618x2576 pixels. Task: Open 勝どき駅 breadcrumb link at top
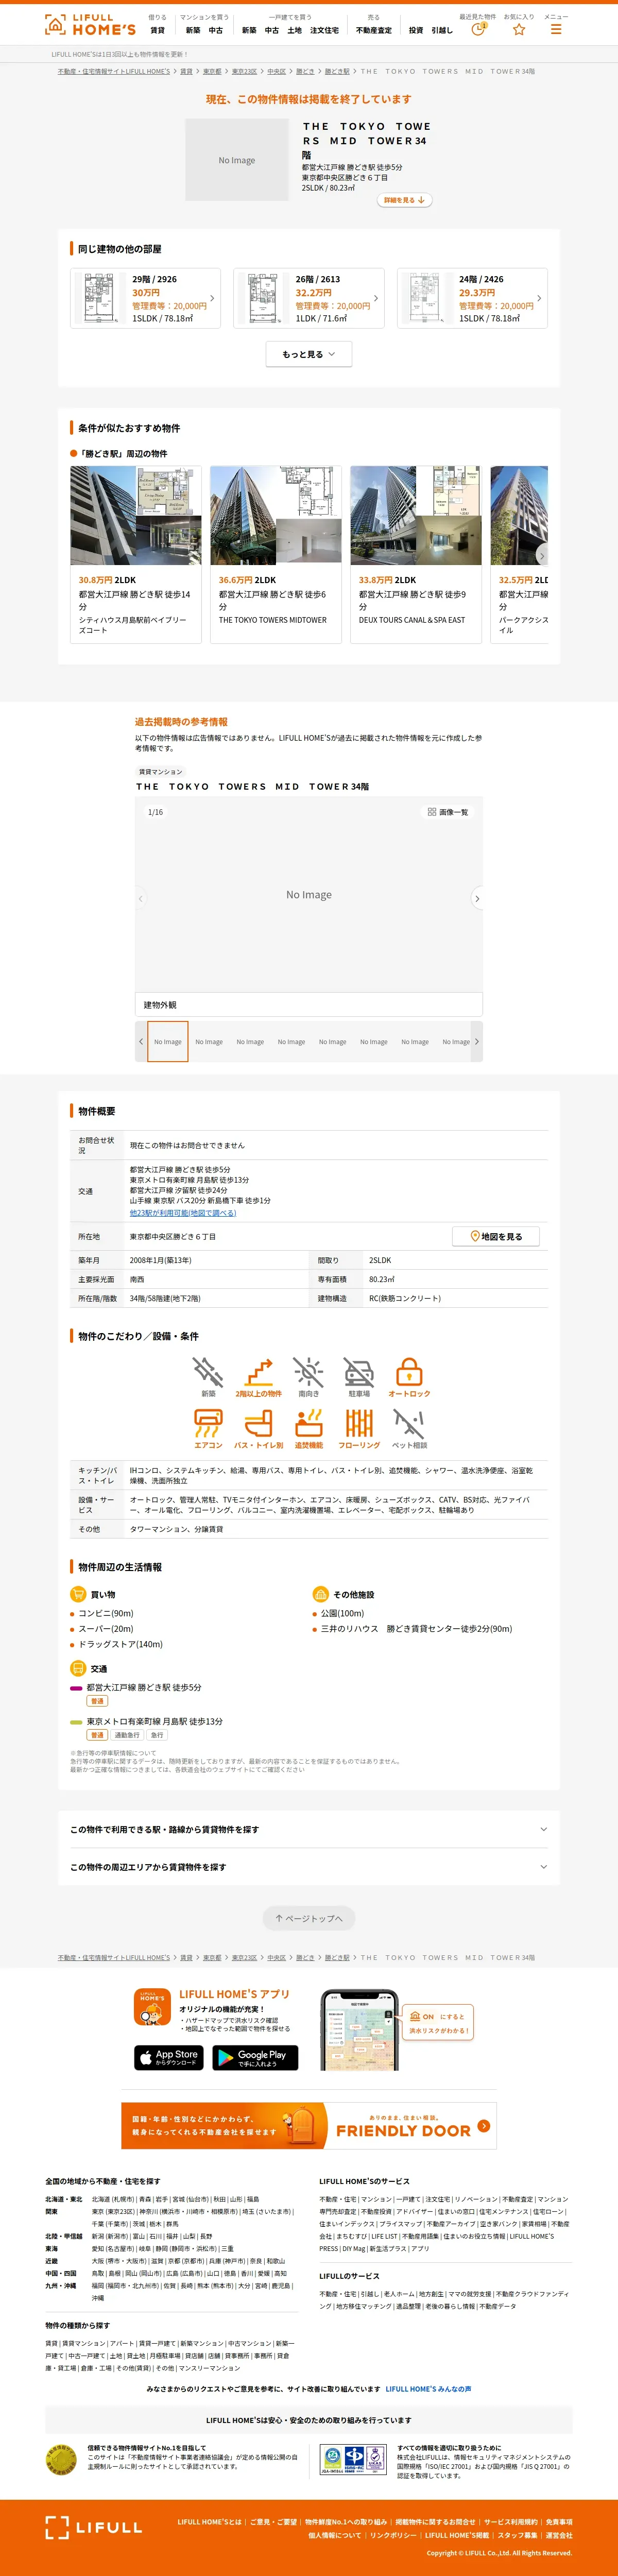coord(337,72)
